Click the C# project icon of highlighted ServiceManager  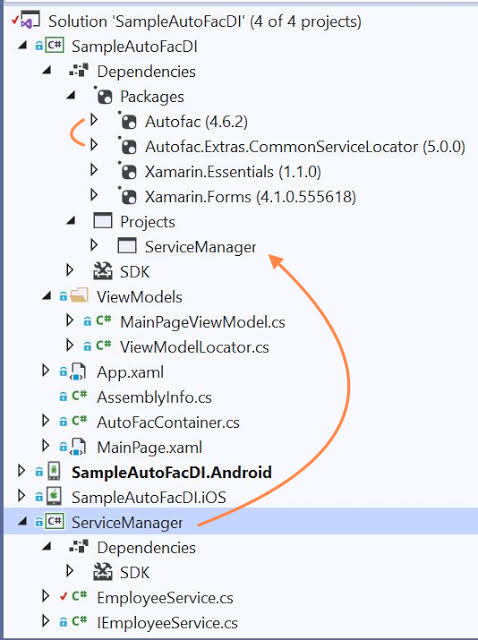pos(54,522)
